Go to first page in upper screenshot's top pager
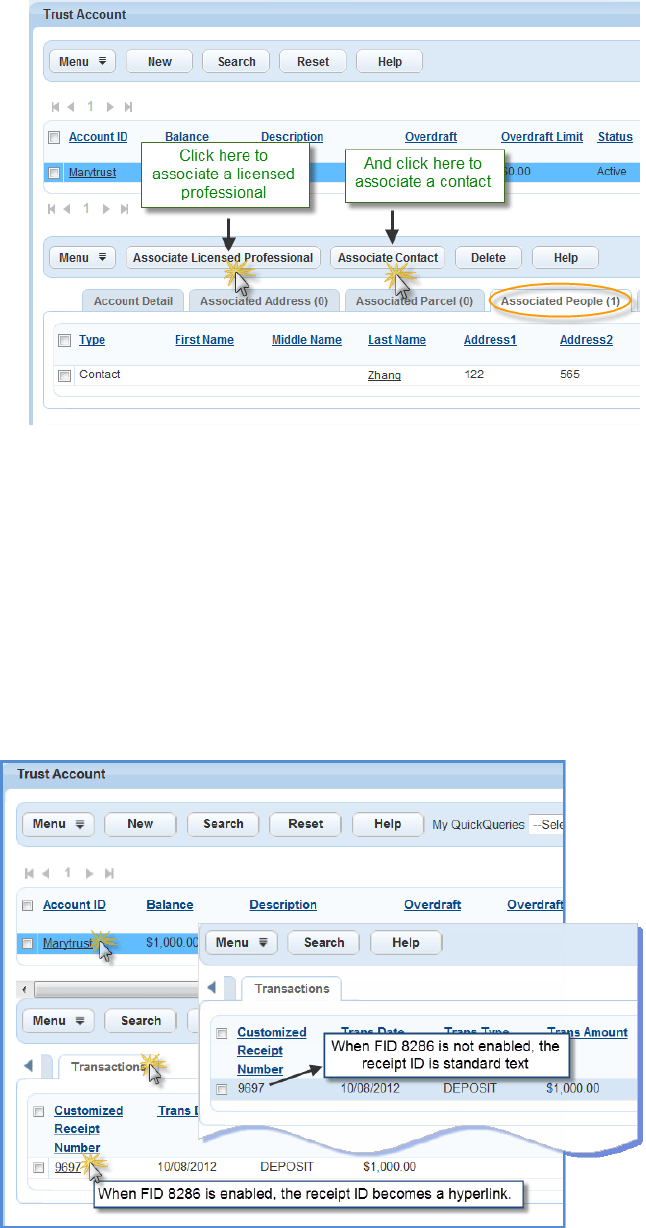 coord(55,106)
